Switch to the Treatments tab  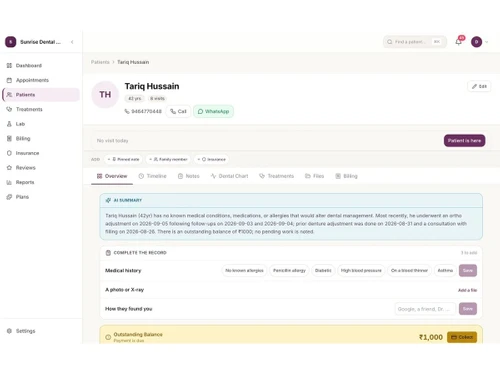tap(277, 176)
